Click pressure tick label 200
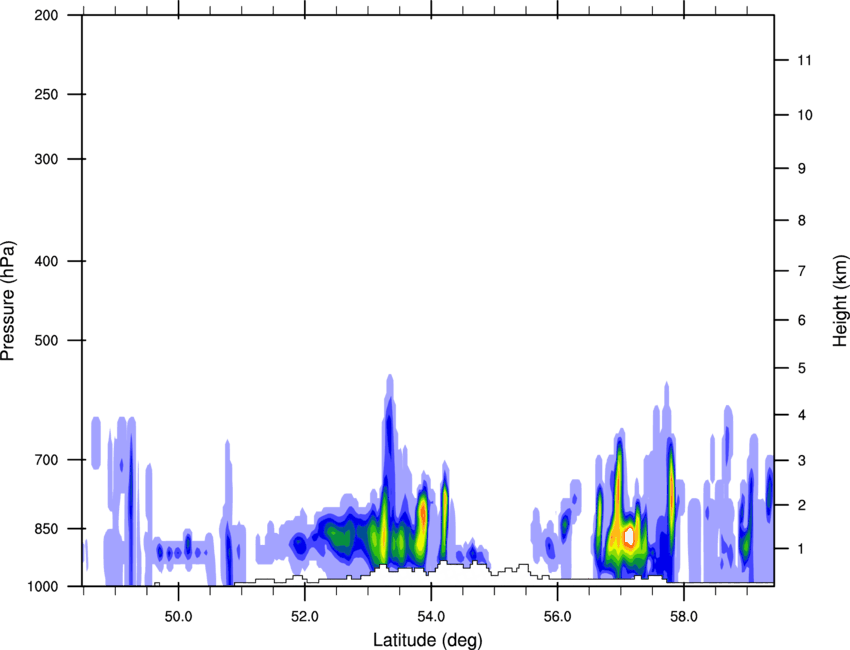850x650 pixels. point(46,15)
